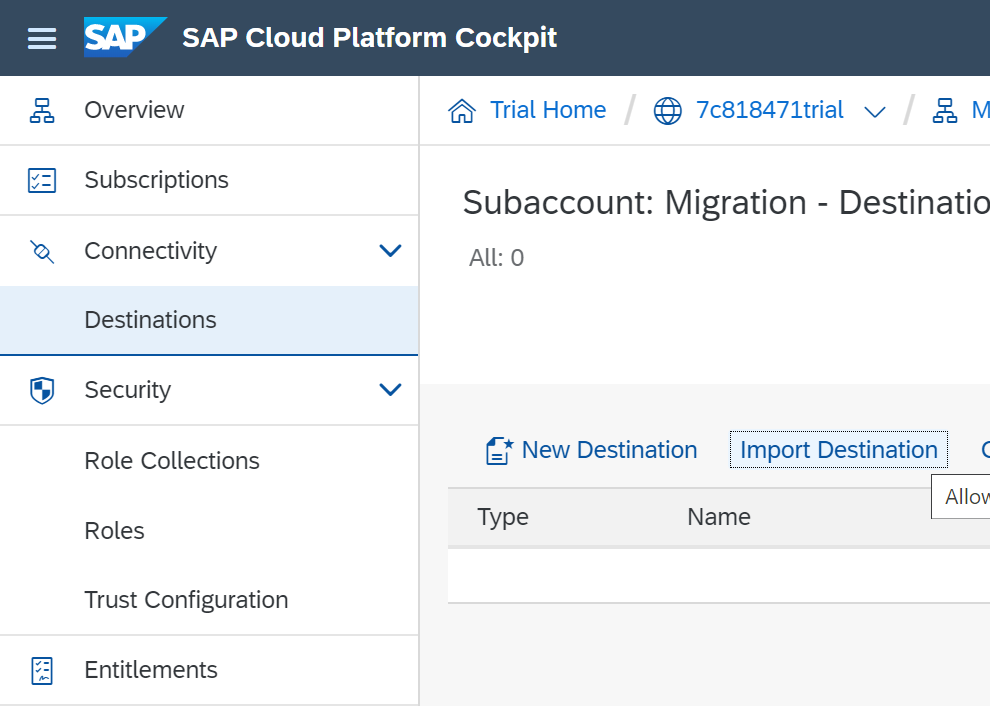Click the Security menu label
The width and height of the screenshot is (990, 706).
point(128,390)
